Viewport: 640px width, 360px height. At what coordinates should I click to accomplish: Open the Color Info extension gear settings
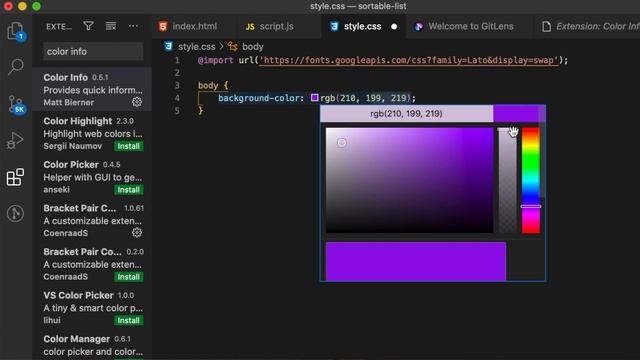pyautogui.click(x=137, y=102)
